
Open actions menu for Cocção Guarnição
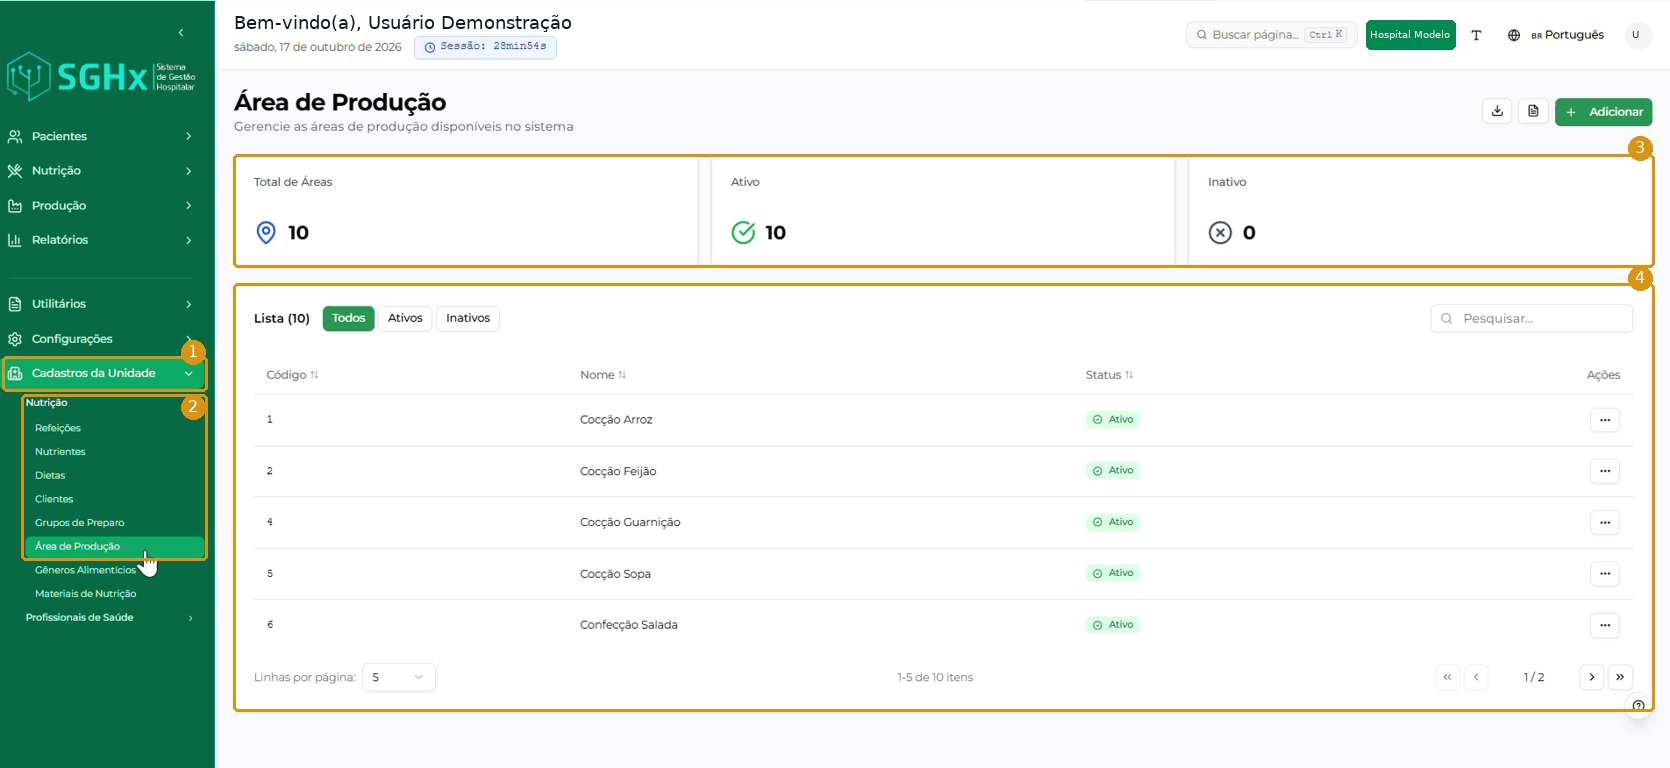(x=1605, y=522)
